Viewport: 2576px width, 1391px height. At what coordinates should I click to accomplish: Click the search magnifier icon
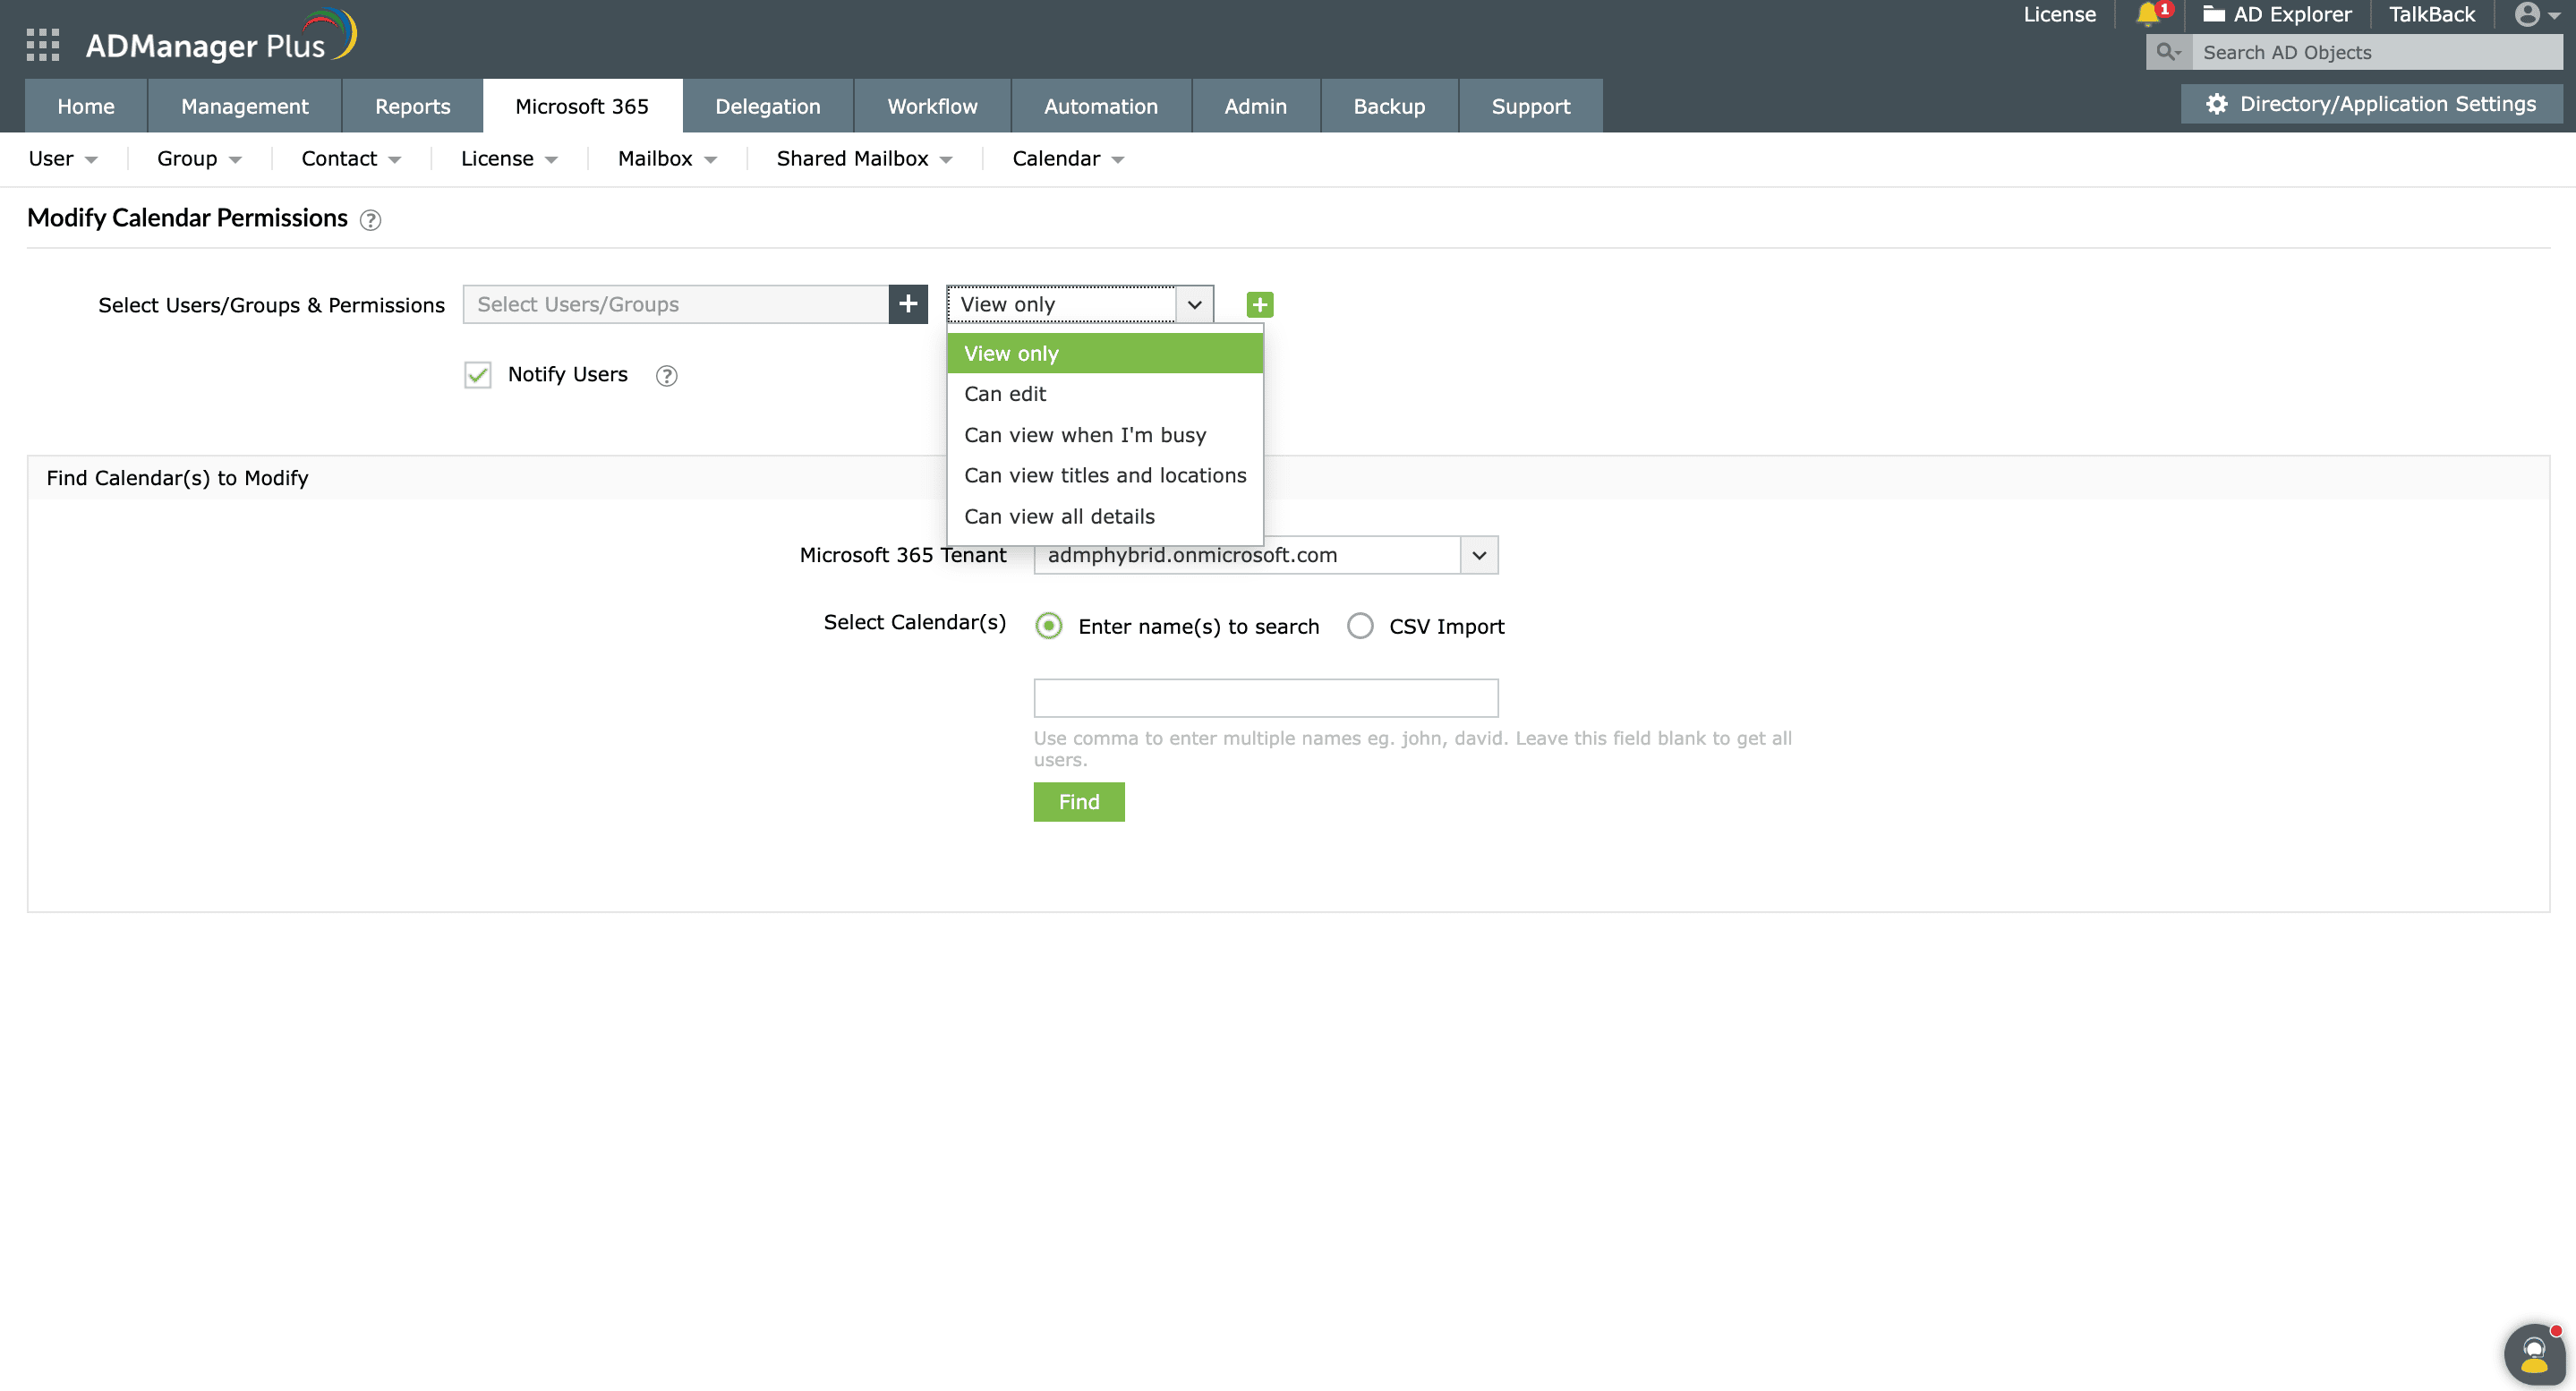point(2167,52)
